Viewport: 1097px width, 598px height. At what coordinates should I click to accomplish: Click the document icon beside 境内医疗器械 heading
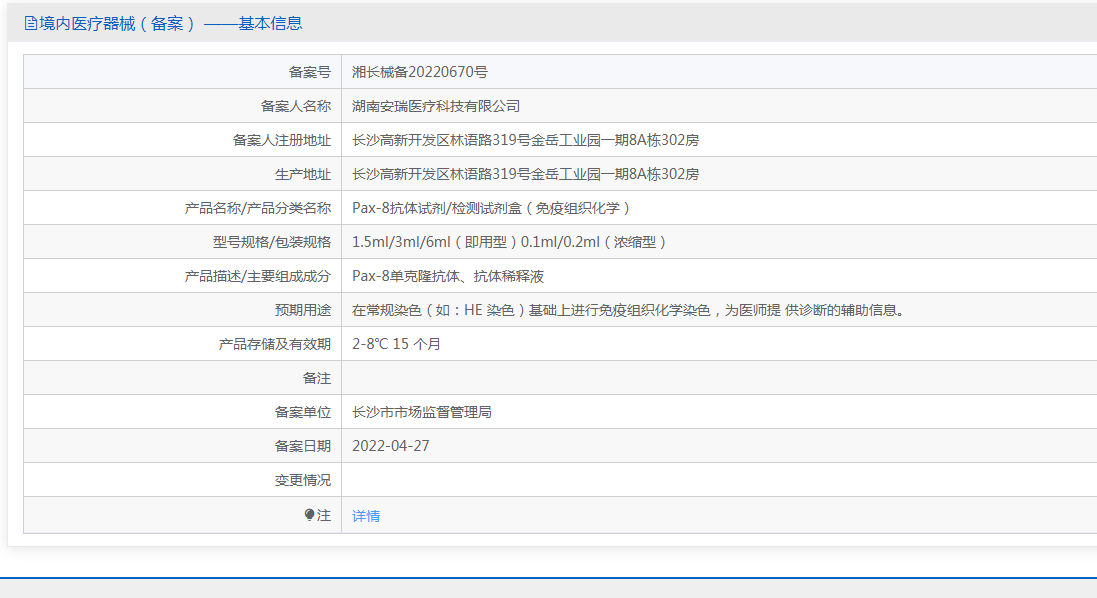(x=31, y=24)
